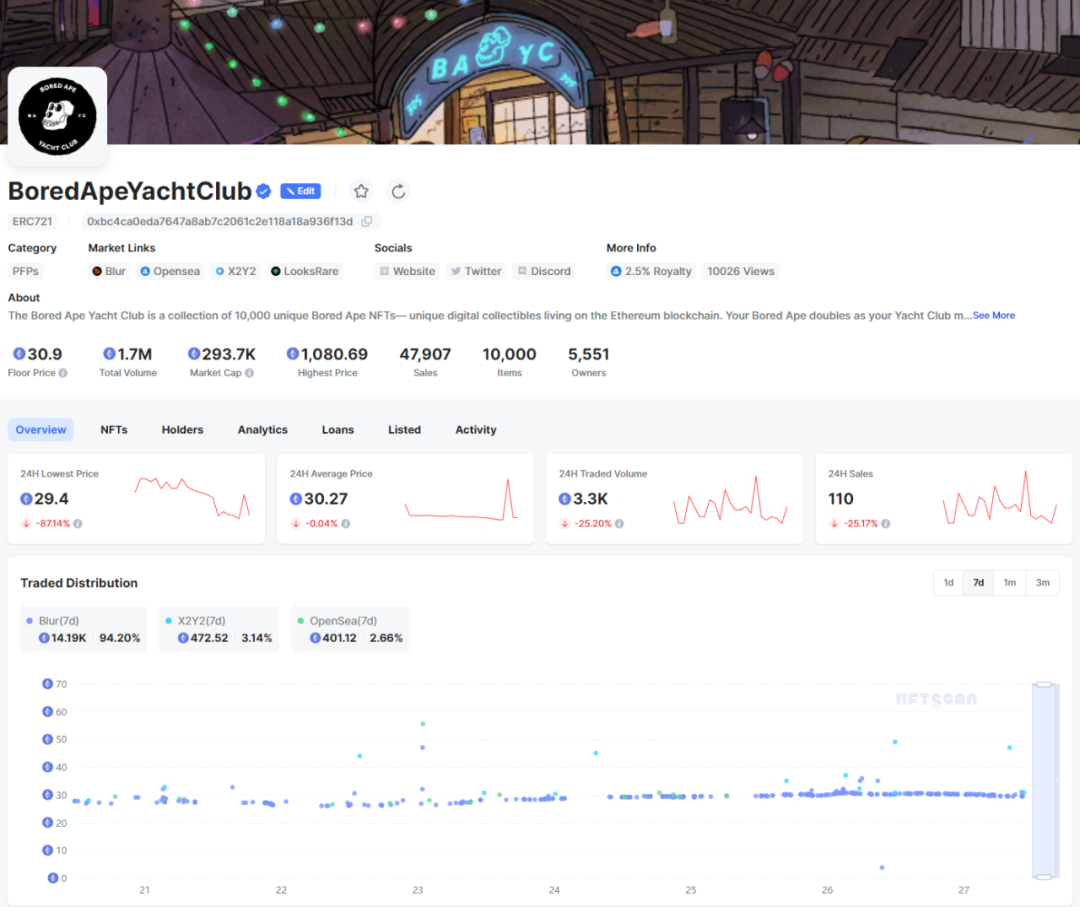The width and height of the screenshot is (1080, 907).
Task: Open the Opensea market link
Action: [x=170, y=271]
